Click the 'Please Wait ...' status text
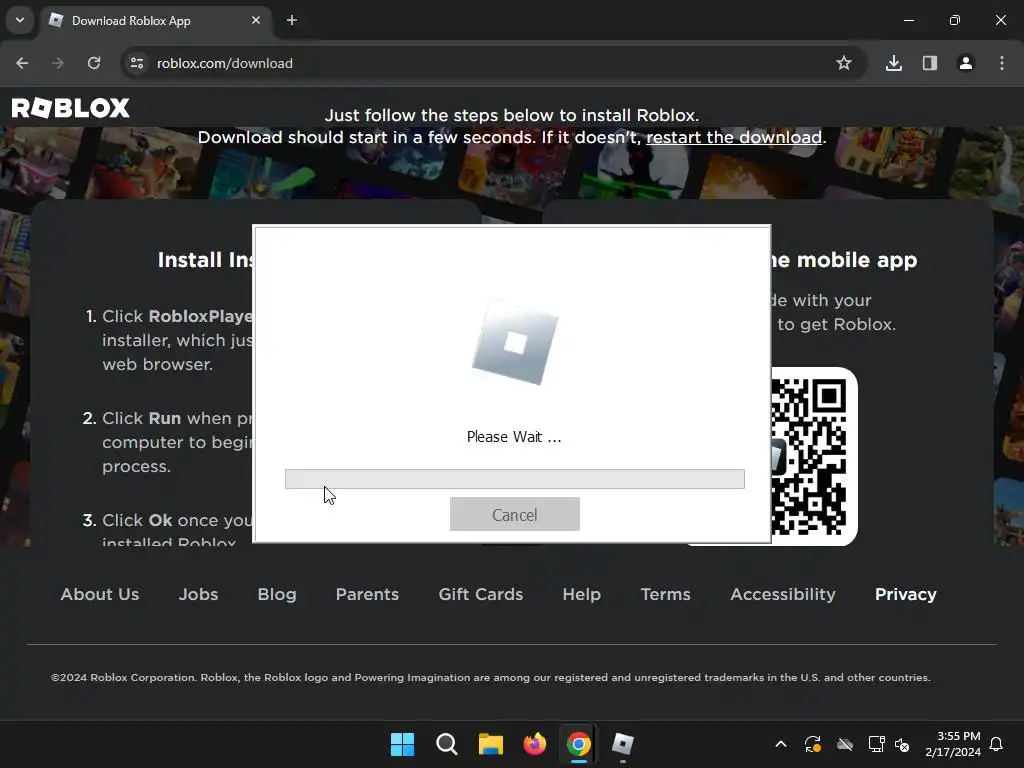 [x=514, y=437]
